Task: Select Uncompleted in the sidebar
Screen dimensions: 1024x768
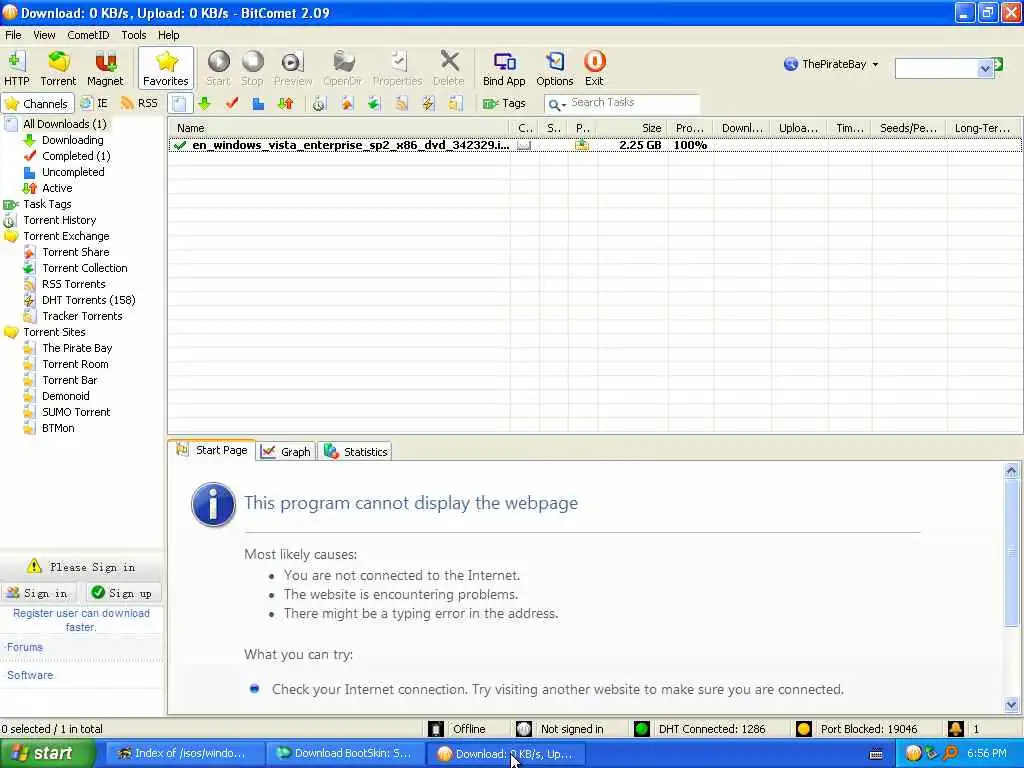Action: click(x=73, y=172)
